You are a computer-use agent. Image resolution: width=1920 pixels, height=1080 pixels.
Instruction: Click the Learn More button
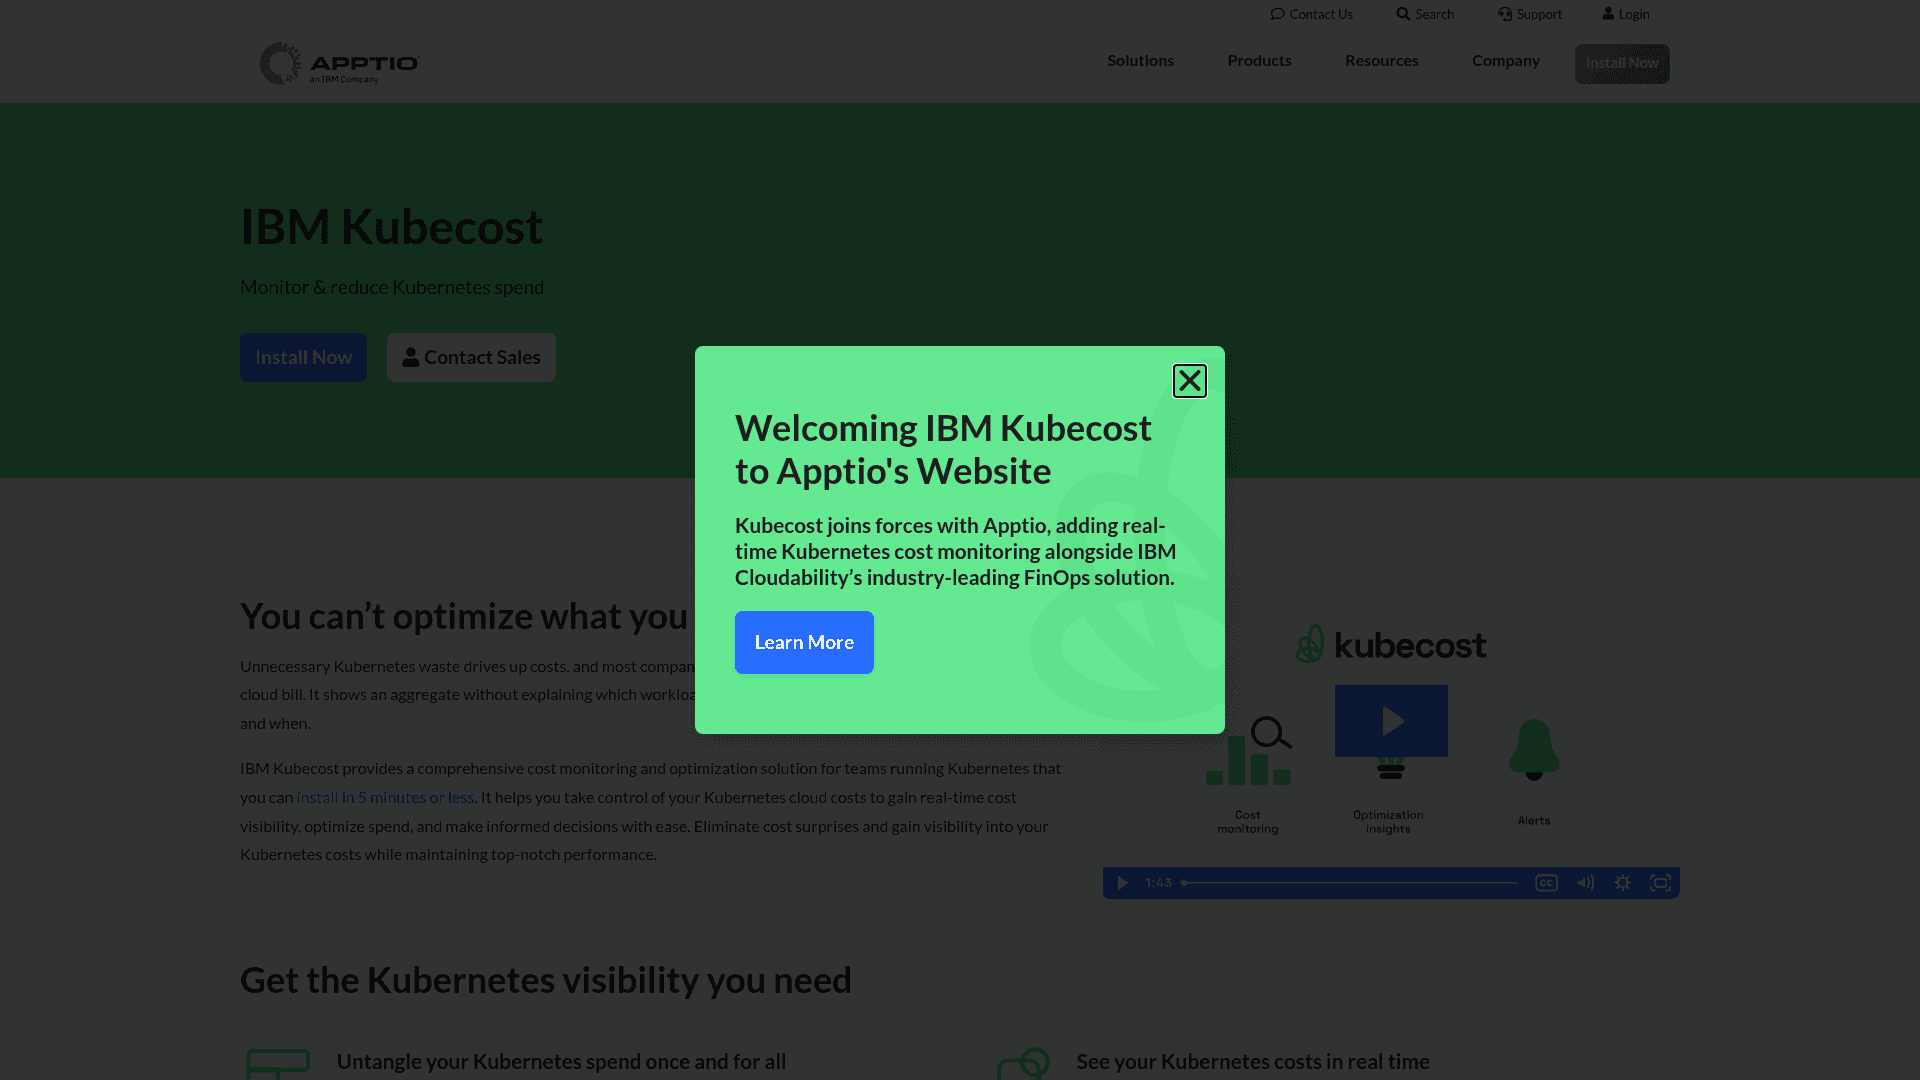pos(804,642)
